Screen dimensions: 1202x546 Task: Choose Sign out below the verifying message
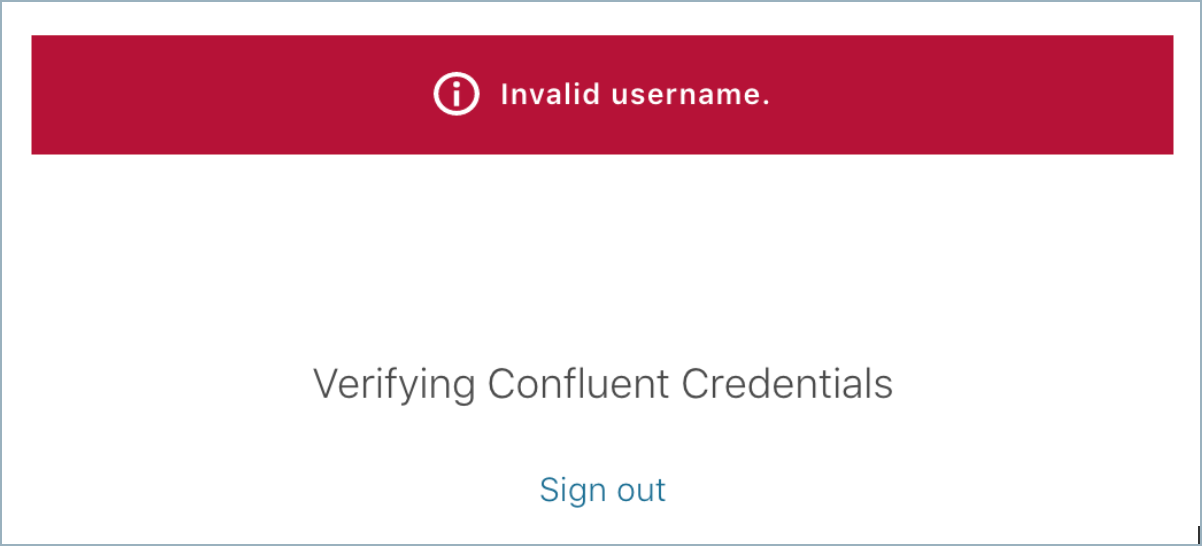(x=602, y=490)
